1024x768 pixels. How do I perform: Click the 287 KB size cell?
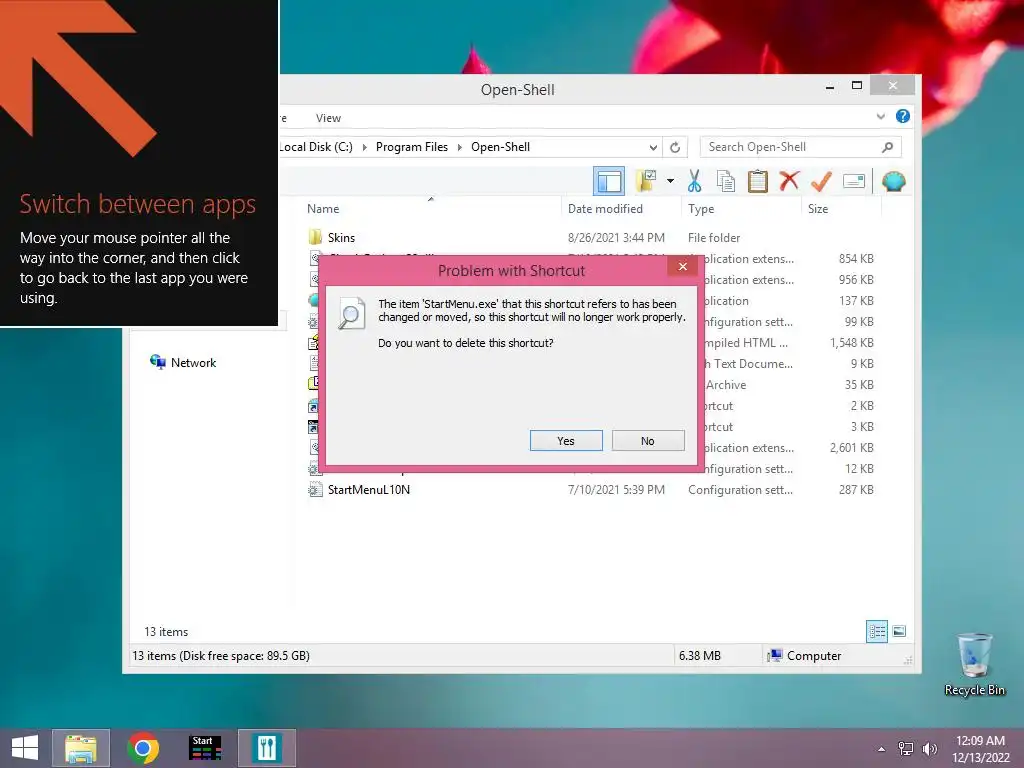click(856, 490)
